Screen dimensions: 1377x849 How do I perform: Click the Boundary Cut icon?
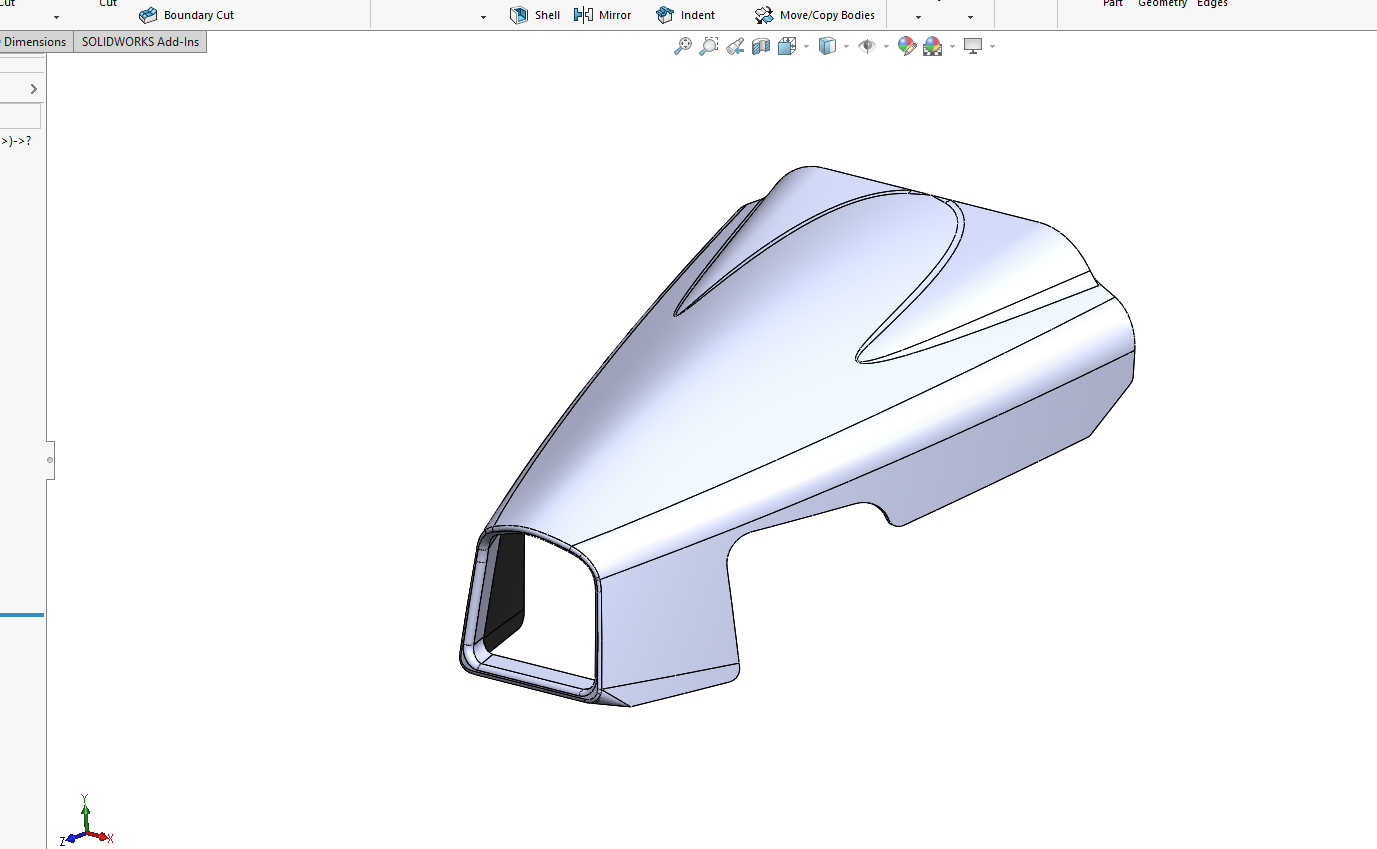click(x=148, y=15)
